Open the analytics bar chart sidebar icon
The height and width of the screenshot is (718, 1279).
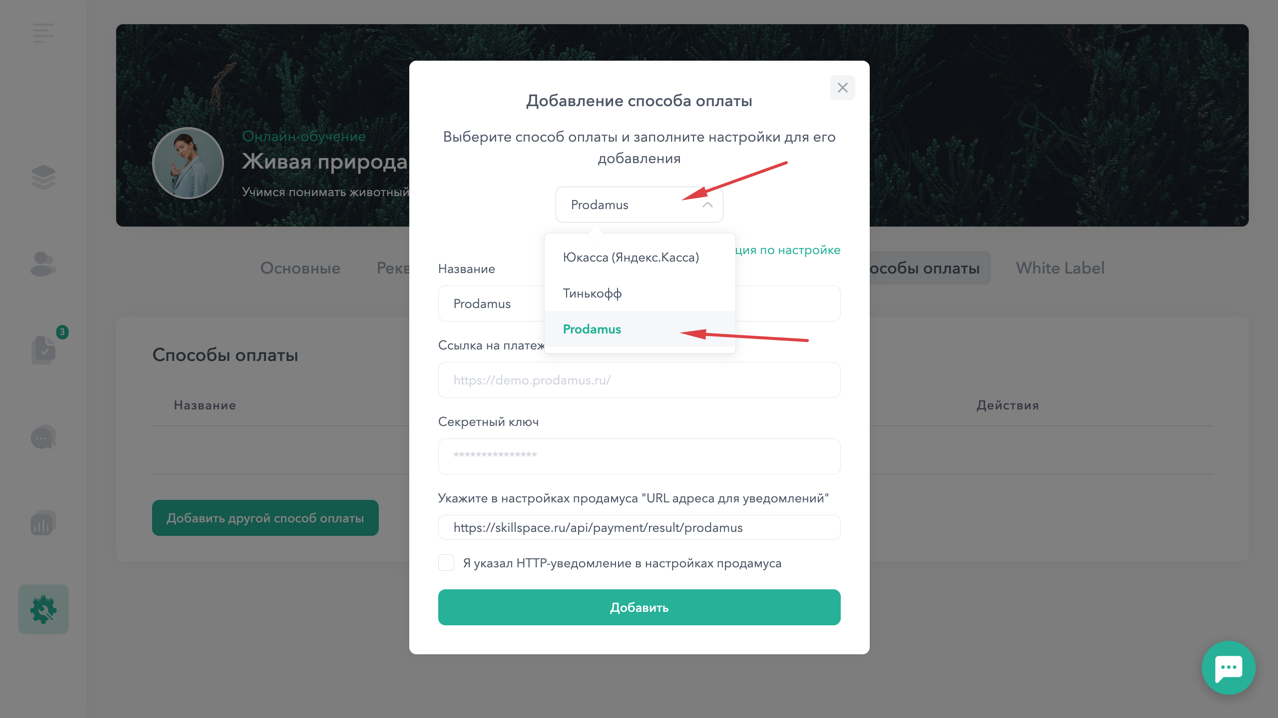point(43,523)
